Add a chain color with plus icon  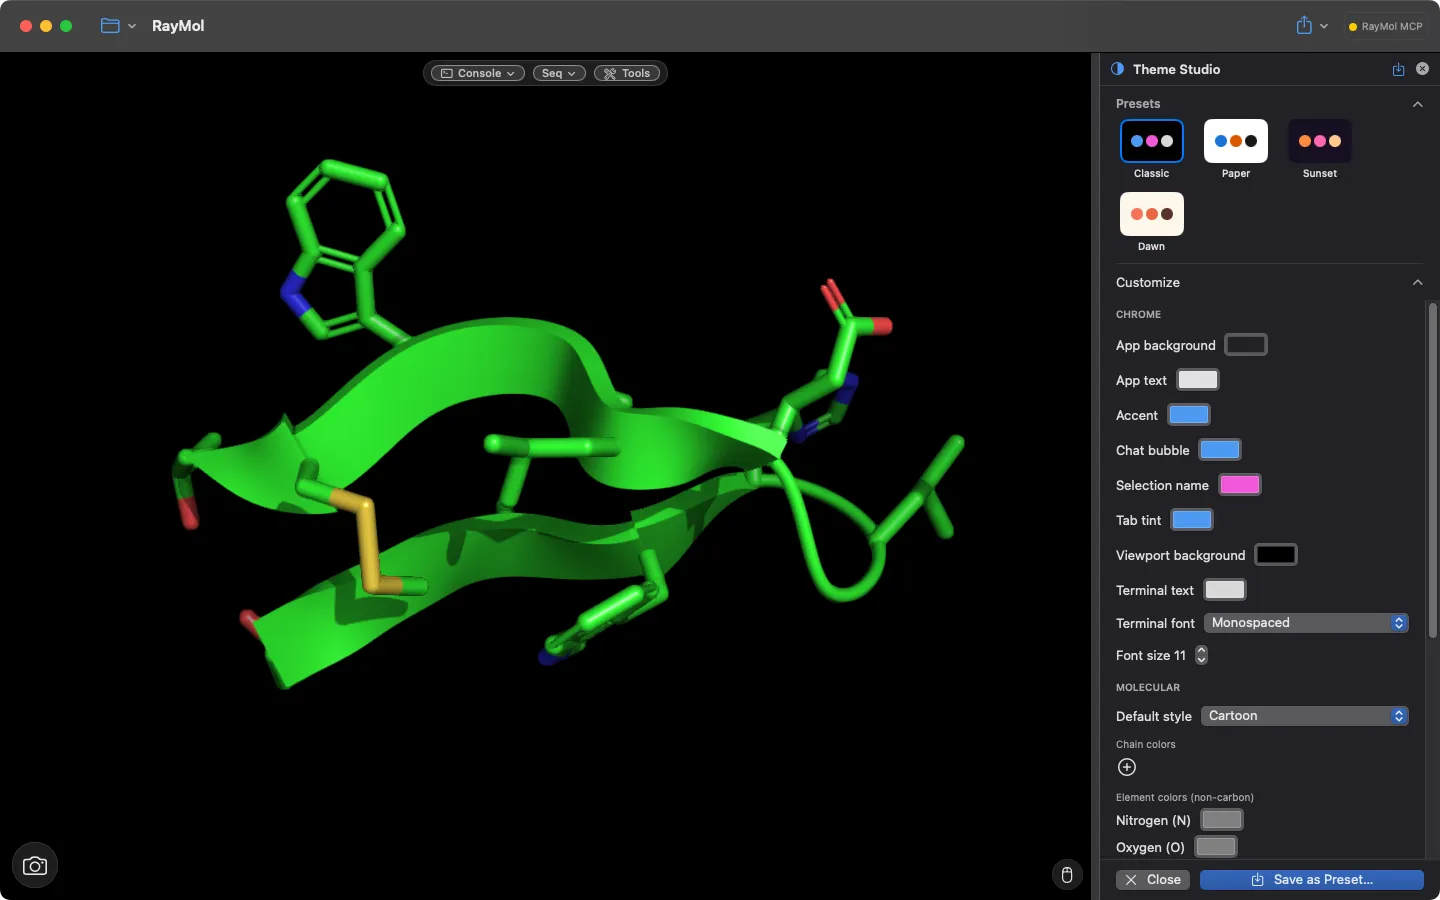coord(1127,767)
